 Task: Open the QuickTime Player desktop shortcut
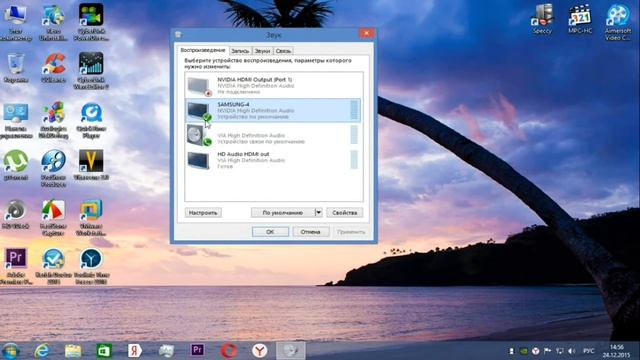[91, 120]
